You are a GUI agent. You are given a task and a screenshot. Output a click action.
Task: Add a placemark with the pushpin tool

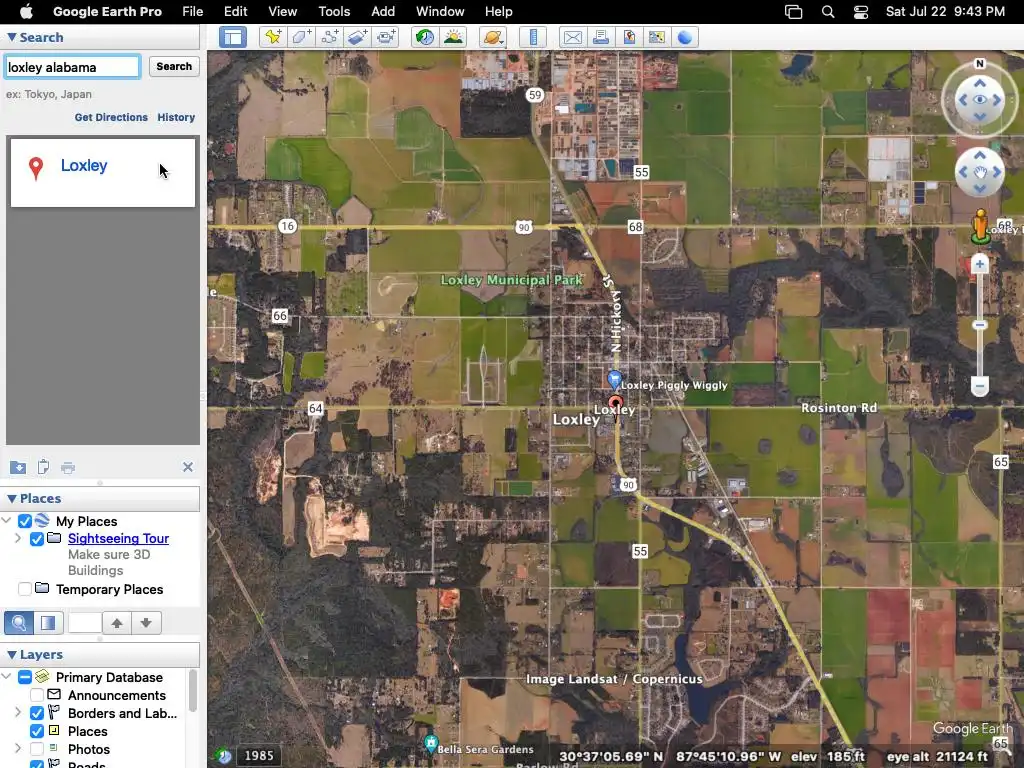tap(273, 37)
